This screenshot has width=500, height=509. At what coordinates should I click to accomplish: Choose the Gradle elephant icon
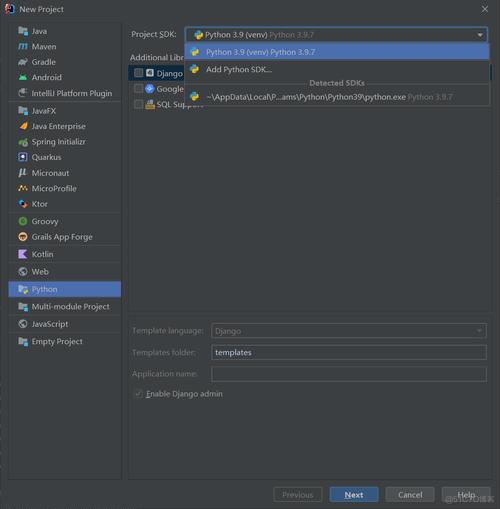(x=23, y=62)
